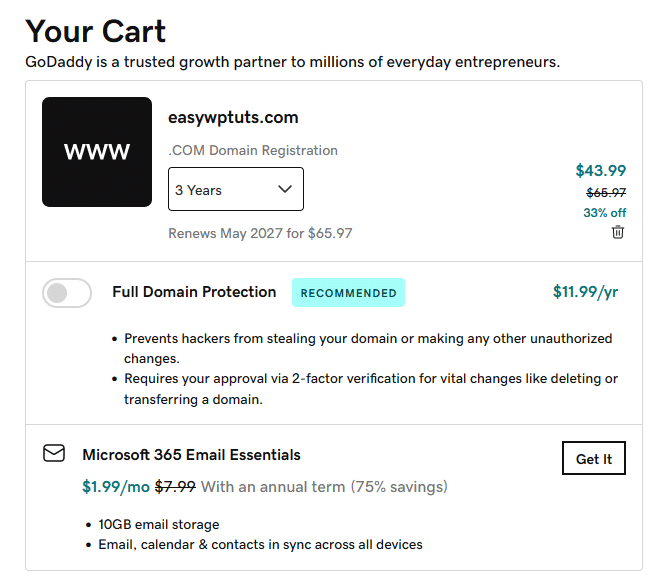Click the $1.99/mo email price
This screenshot has height=583, width=656.
point(114,487)
